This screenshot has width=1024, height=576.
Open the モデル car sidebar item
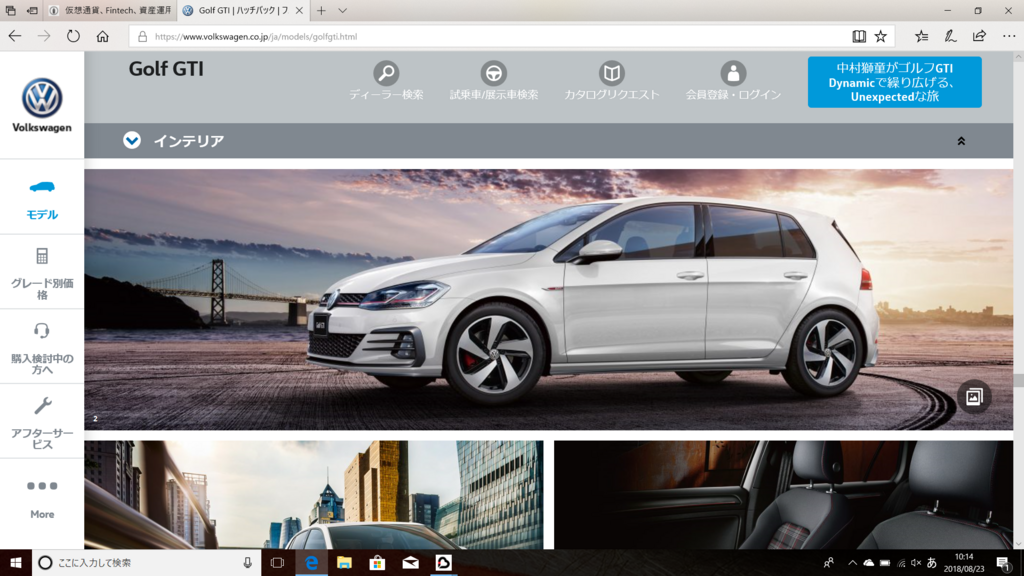click(42, 199)
